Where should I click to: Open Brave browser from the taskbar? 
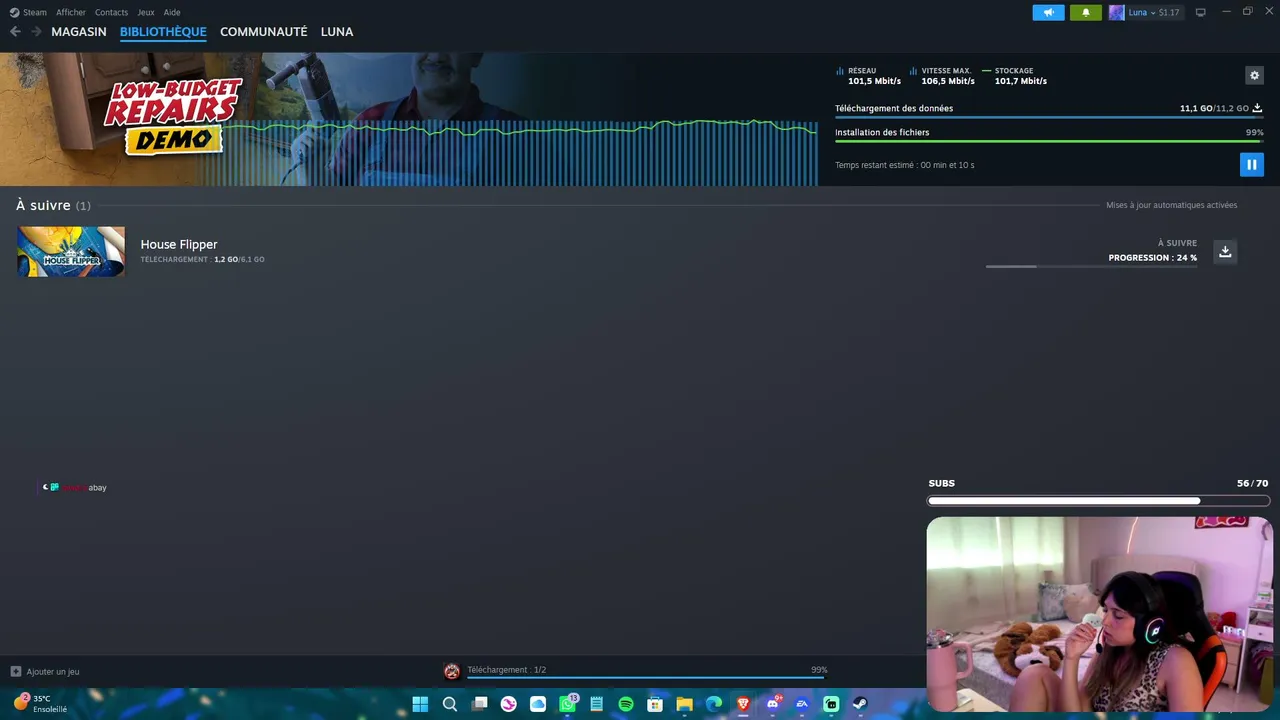tap(743, 704)
